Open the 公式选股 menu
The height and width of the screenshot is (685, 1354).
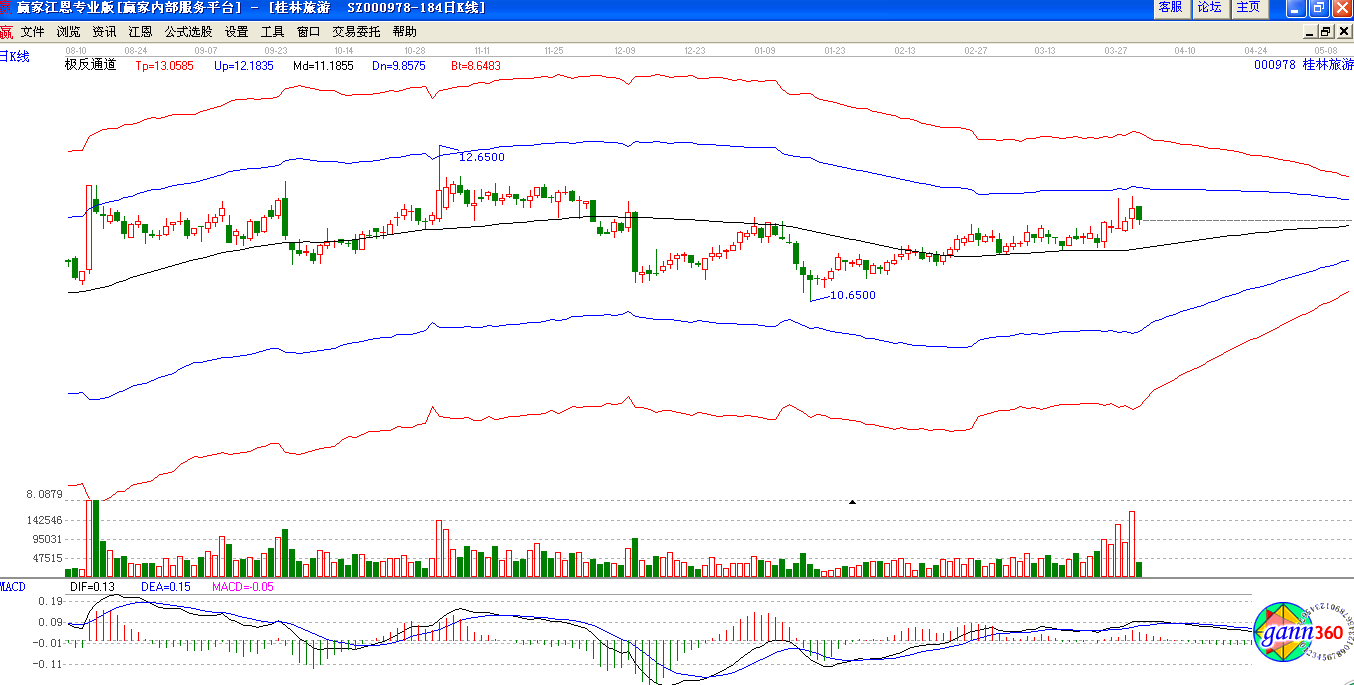pos(189,32)
